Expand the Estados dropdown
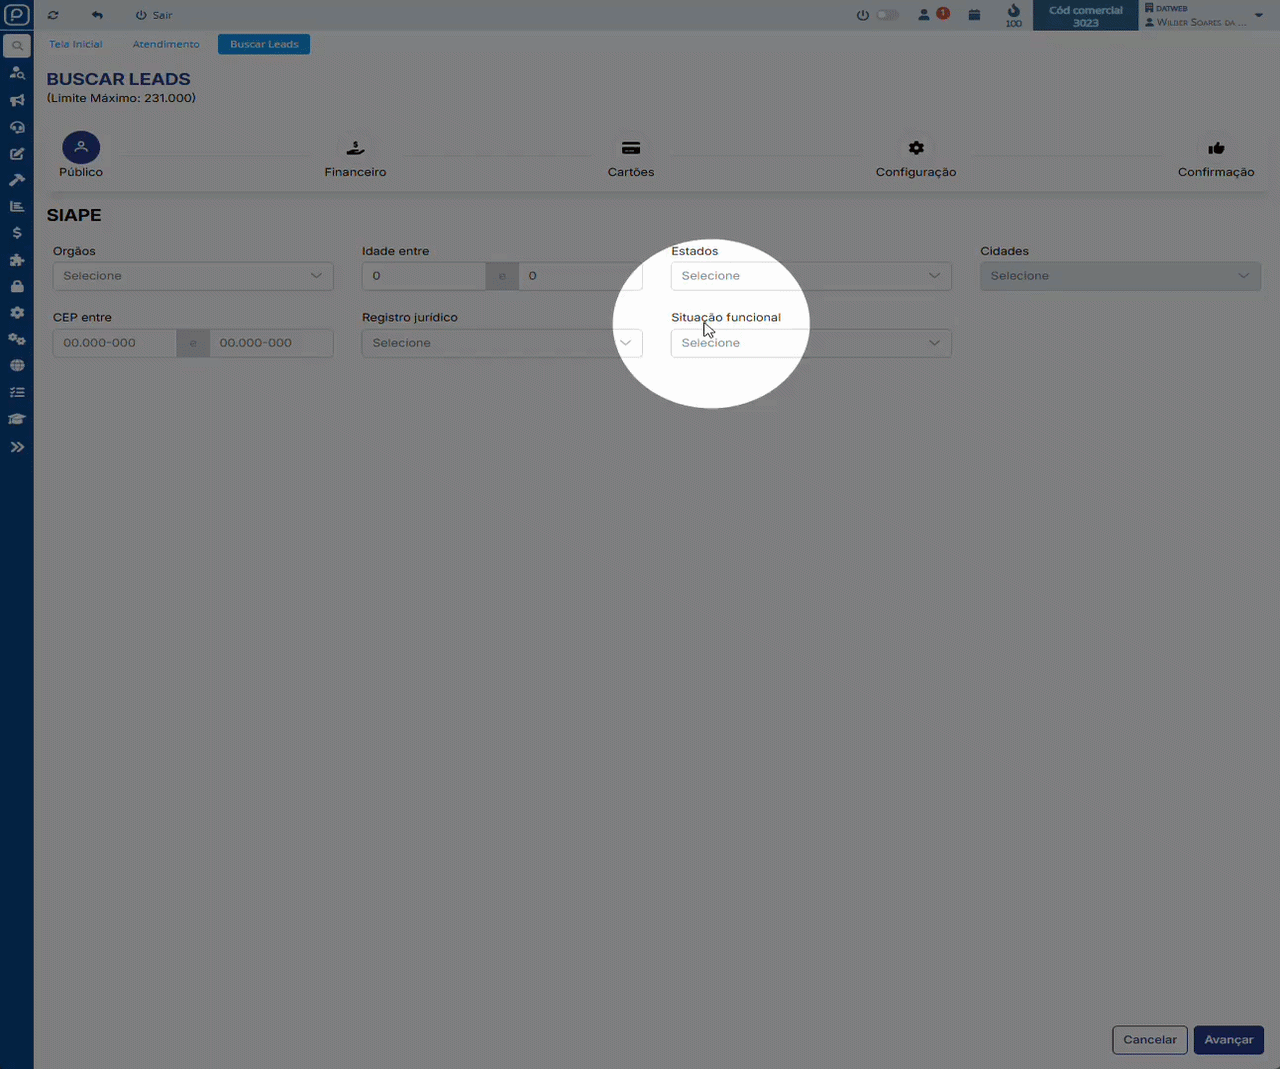1280x1069 pixels. pyautogui.click(x=810, y=276)
